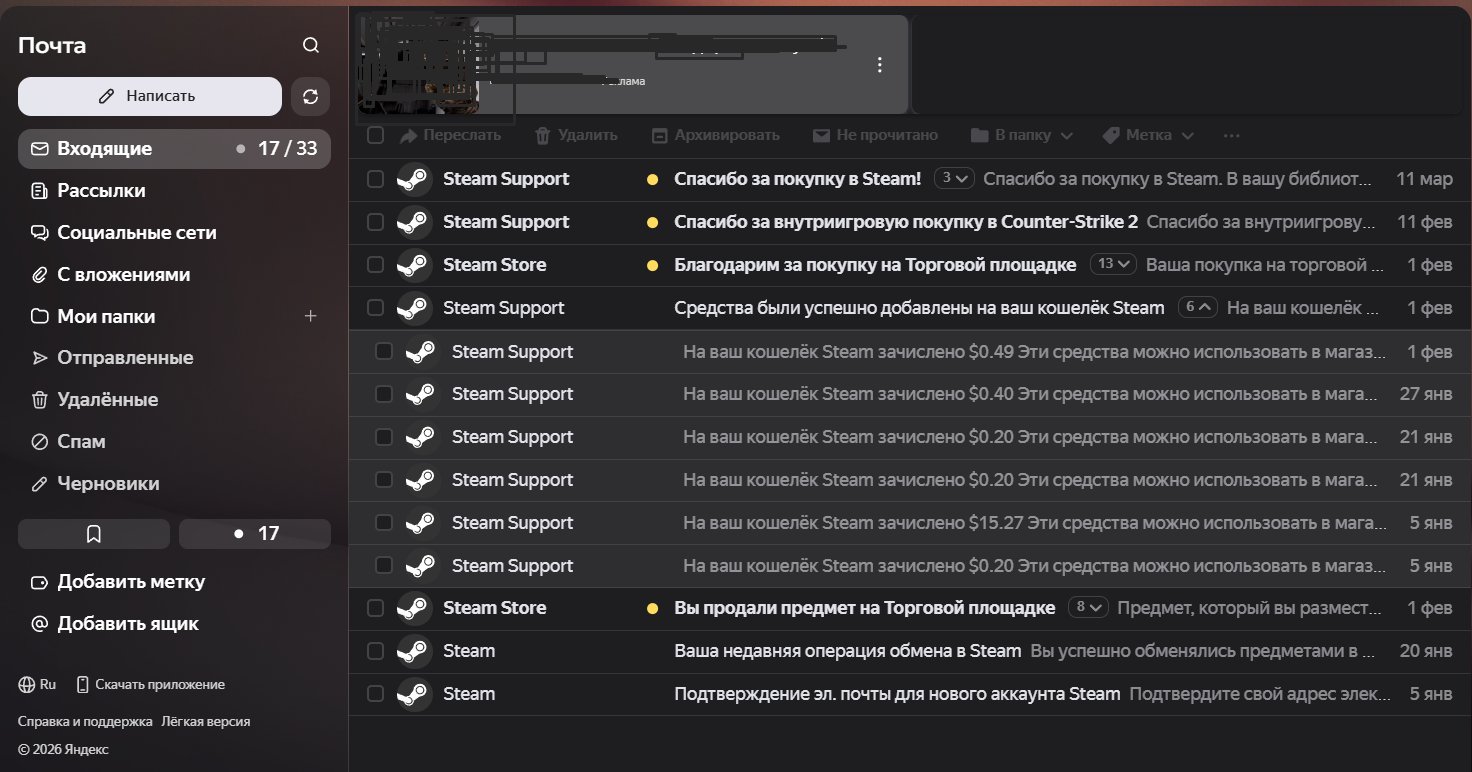
Task: Open the Ваша недавняя операция обмена message
Action: [x=910, y=651]
